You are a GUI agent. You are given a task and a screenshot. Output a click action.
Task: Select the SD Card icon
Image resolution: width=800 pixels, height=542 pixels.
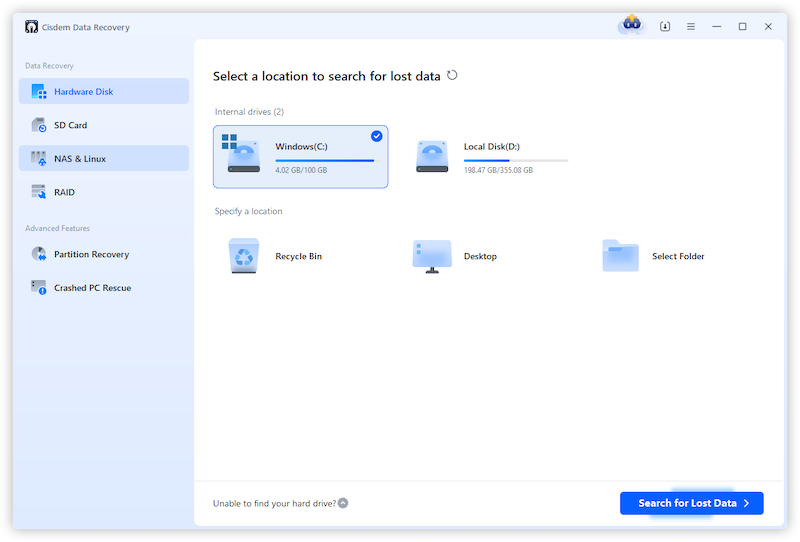[x=39, y=125]
